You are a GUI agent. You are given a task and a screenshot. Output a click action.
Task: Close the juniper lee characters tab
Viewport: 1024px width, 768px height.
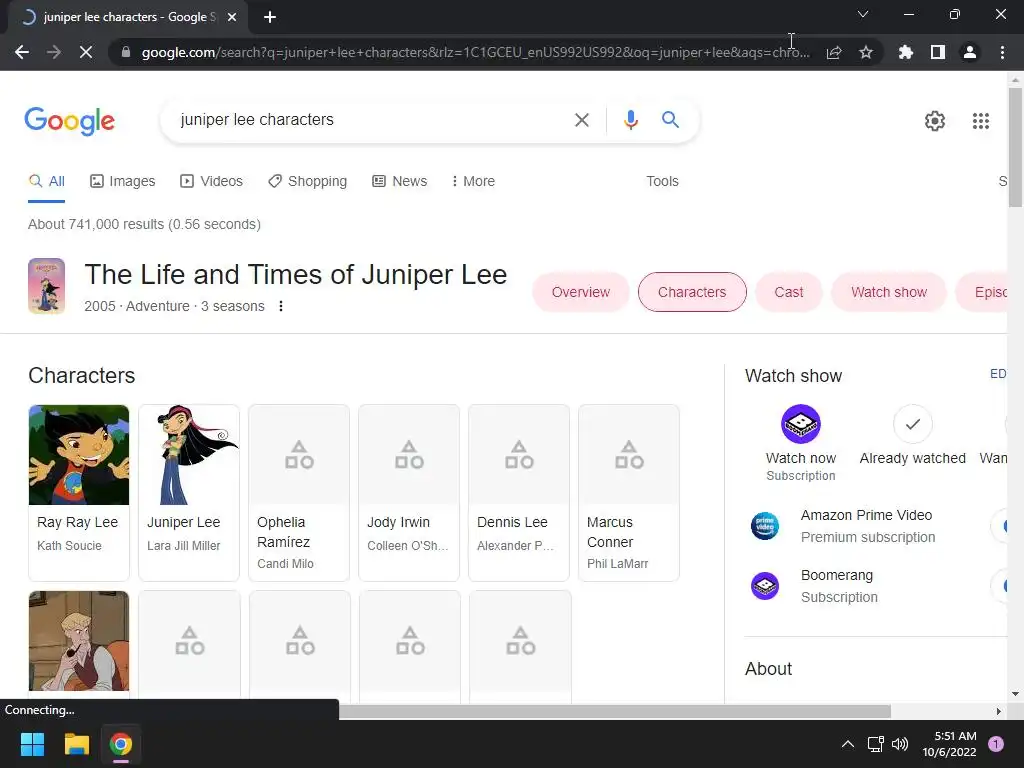232,18
